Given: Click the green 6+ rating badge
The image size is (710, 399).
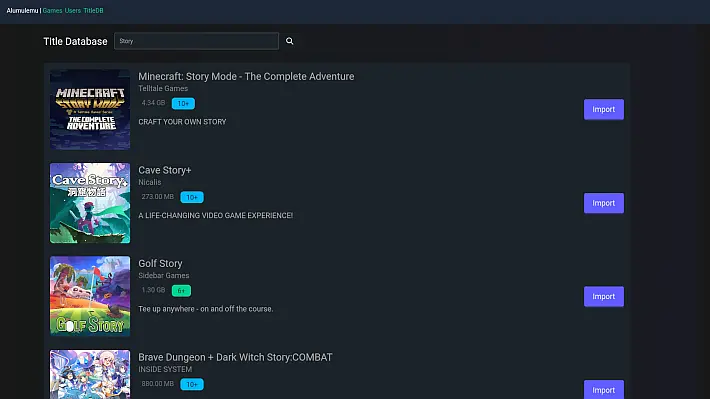Looking at the screenshot, I should click(181, 291).
